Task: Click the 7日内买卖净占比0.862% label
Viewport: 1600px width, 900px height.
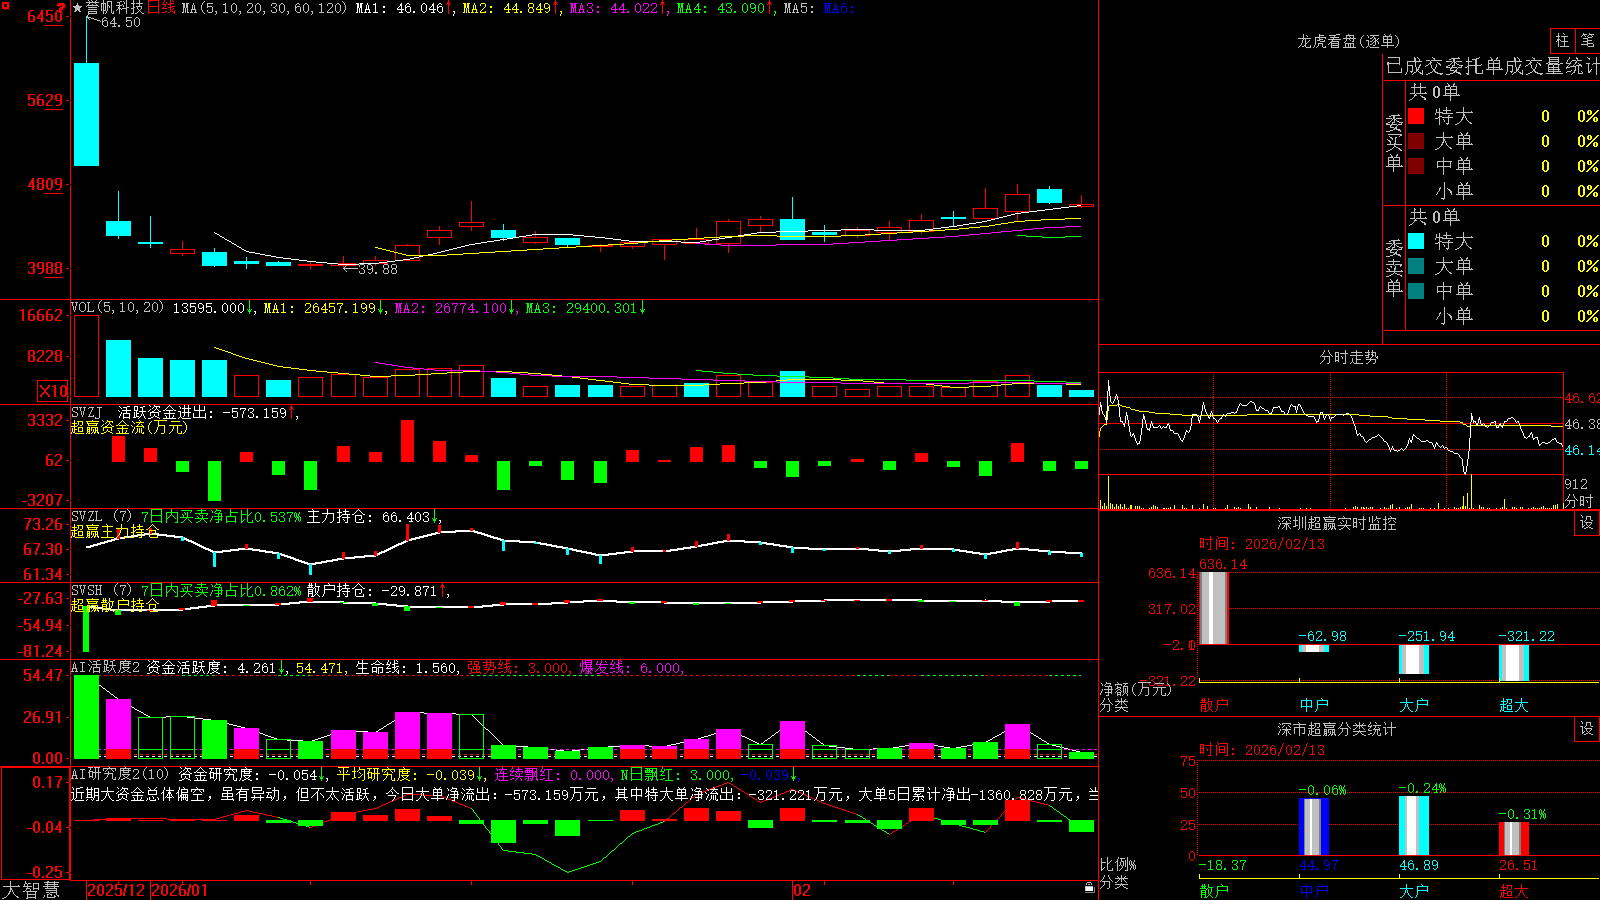Action: pyautogui.click(x=221, y=591)
